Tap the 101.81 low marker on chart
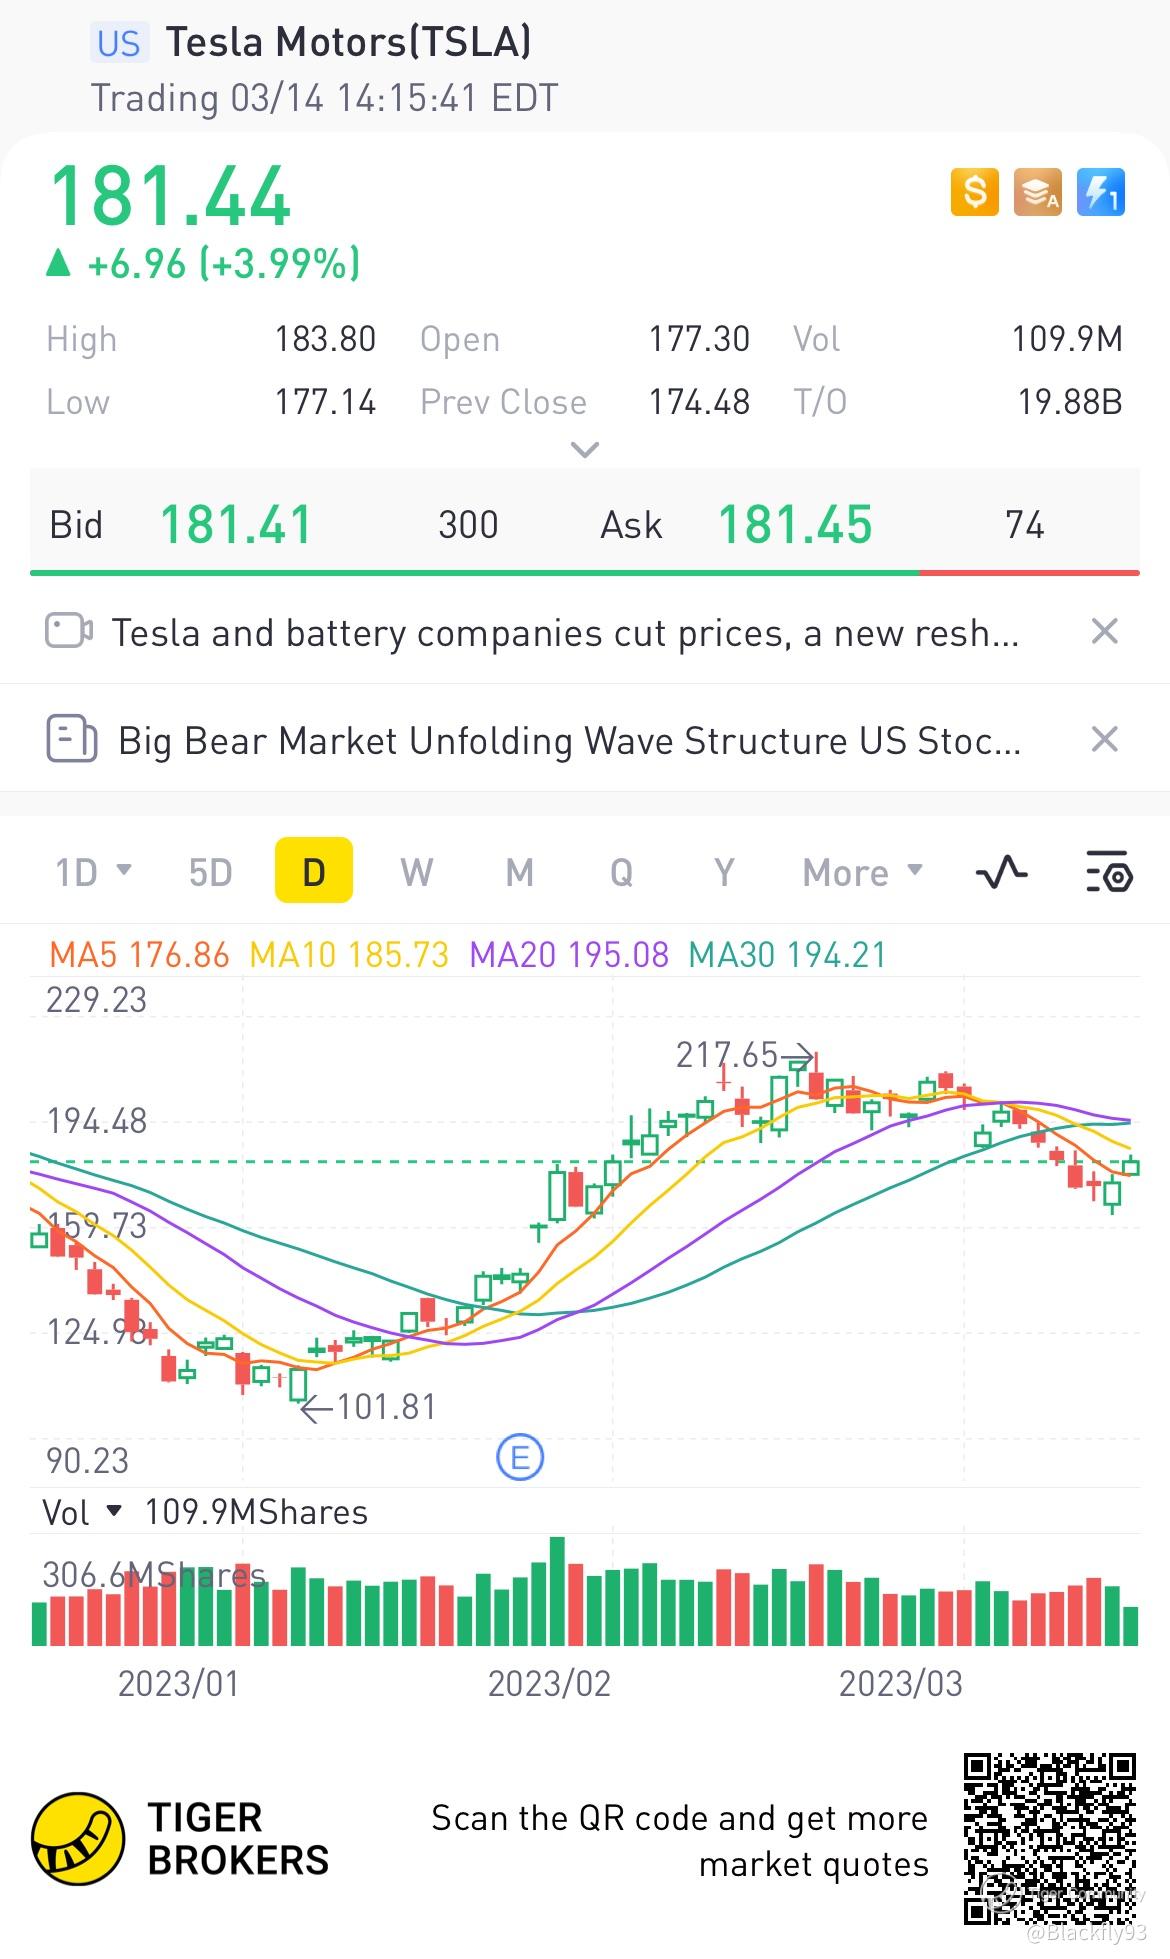The image size is (1170, 1959). [x=369, y=1407]
